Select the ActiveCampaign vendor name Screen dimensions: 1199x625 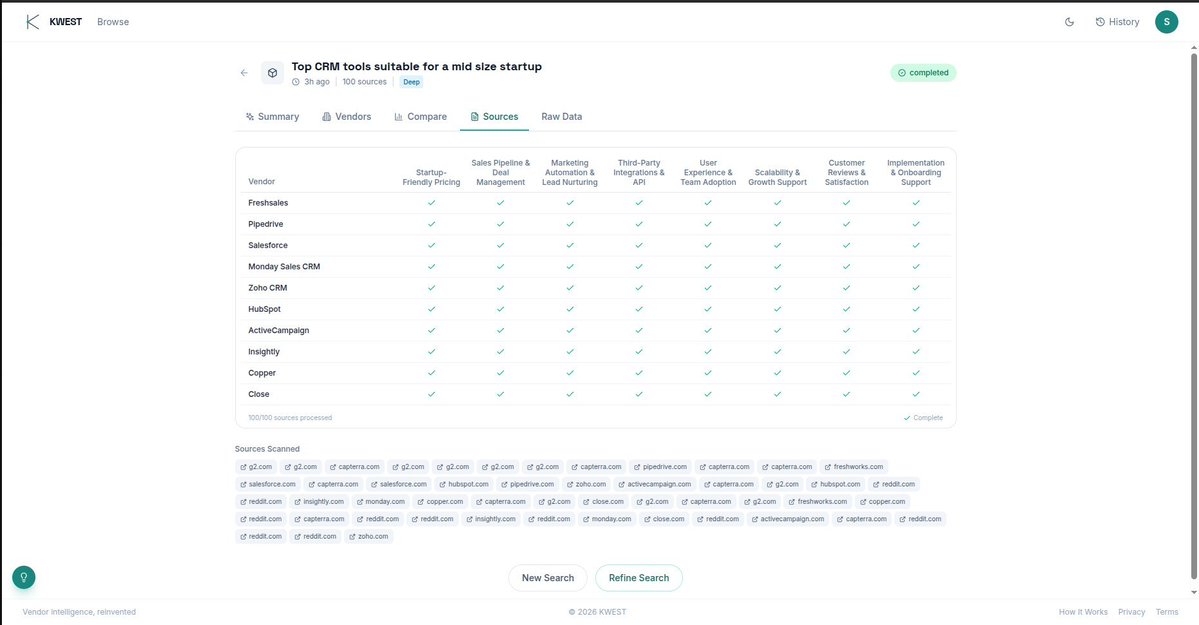pos(278,330)
